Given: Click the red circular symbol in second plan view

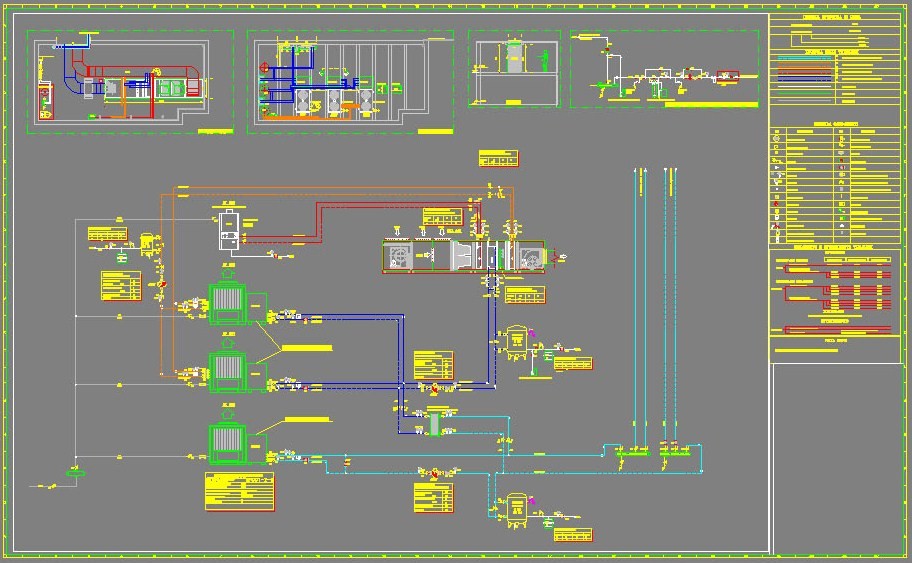Looking at the screenshot, I should 263,68.
